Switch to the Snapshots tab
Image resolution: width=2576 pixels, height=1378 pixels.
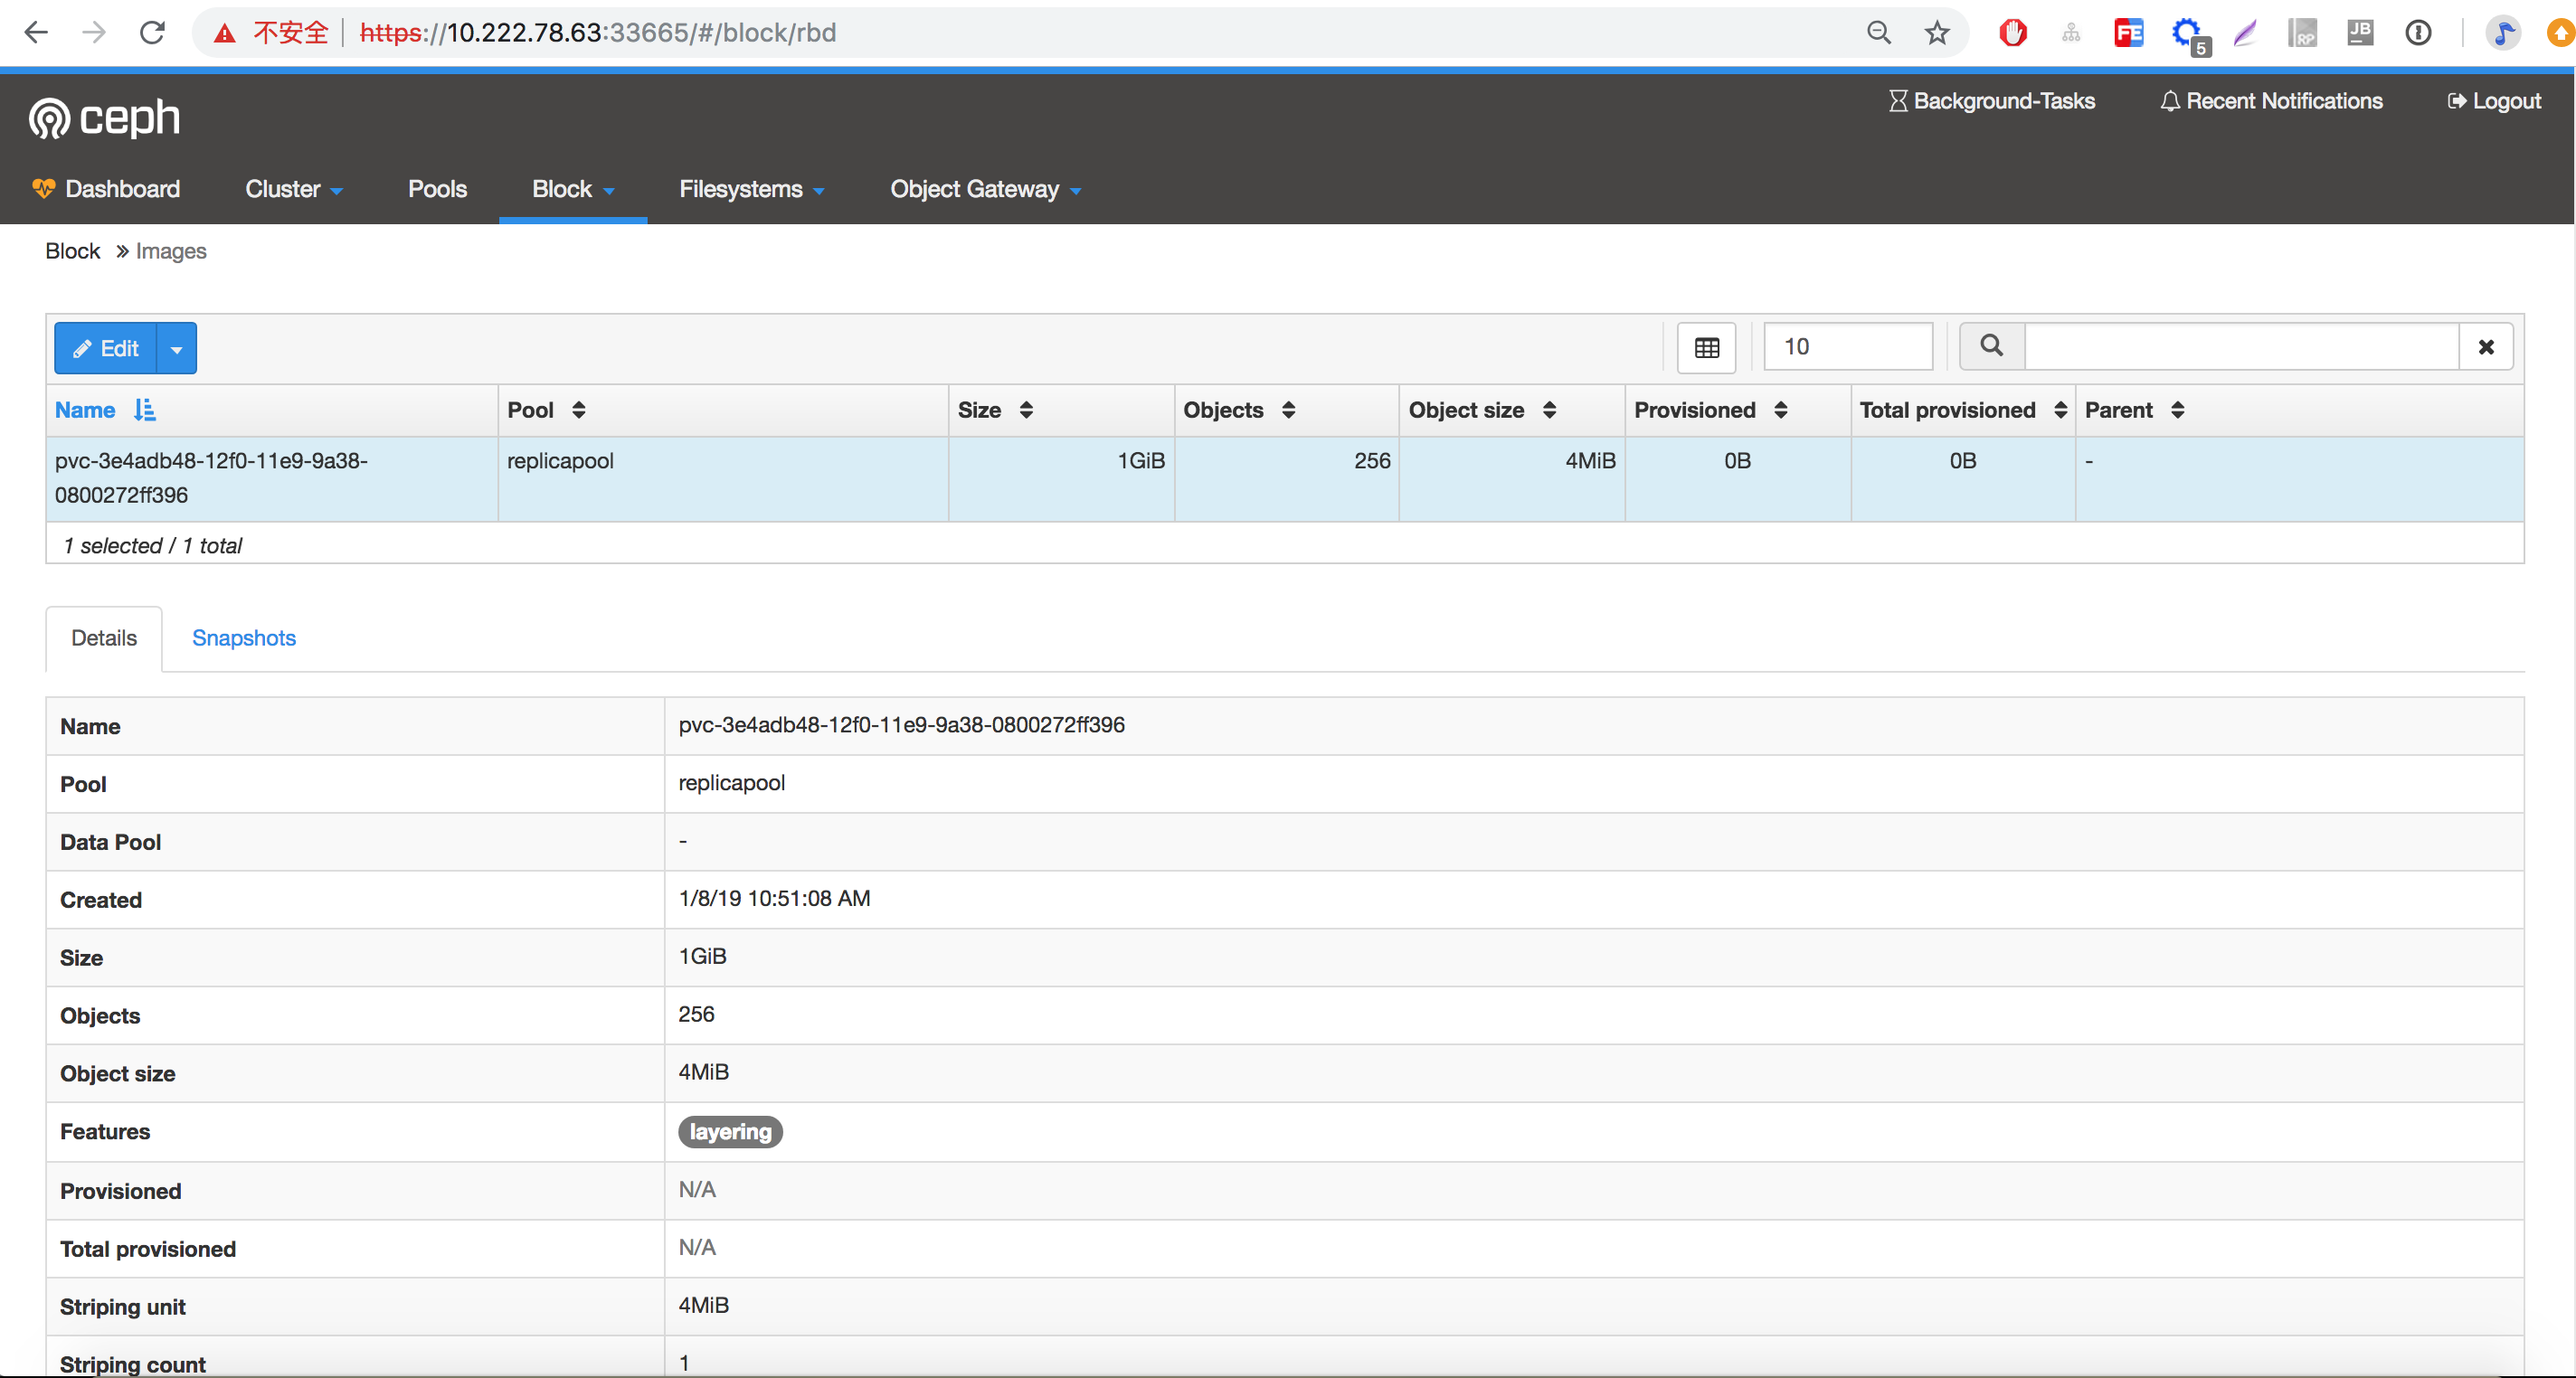[243, 638]
